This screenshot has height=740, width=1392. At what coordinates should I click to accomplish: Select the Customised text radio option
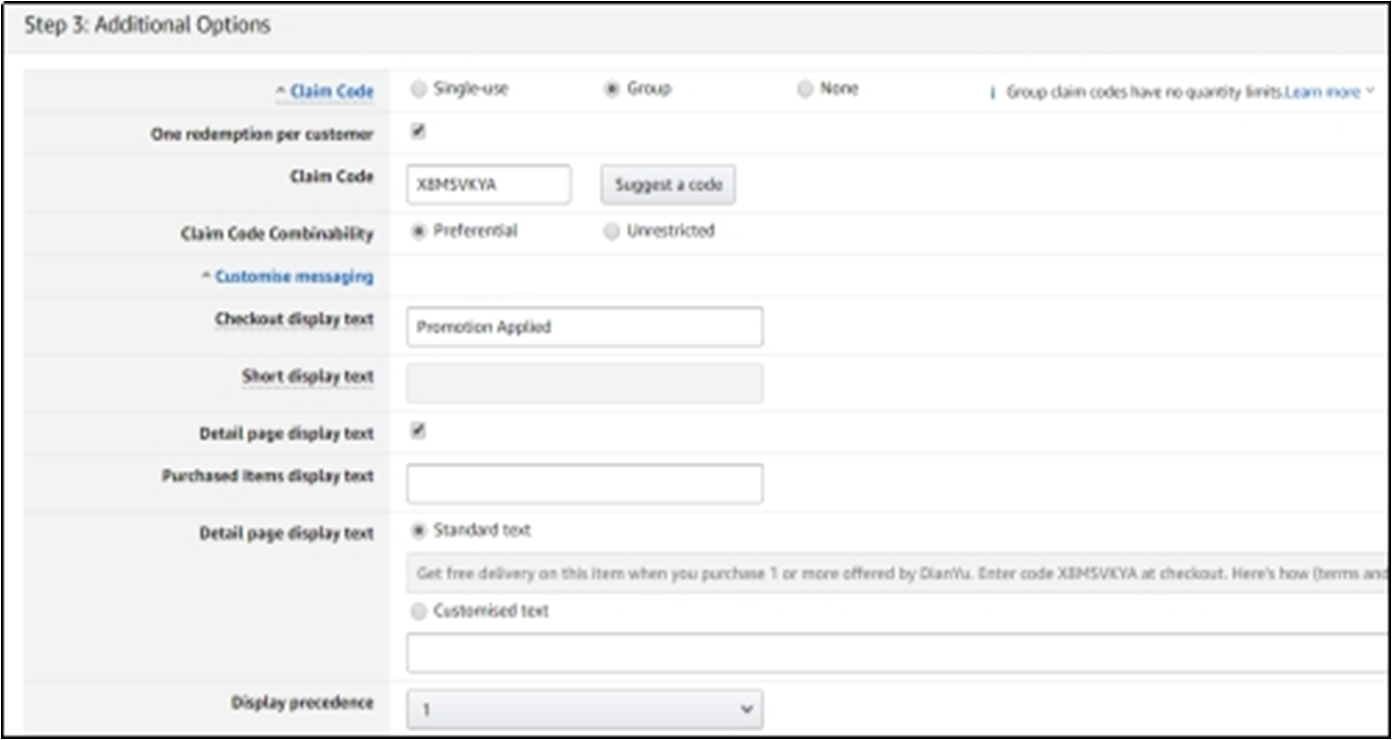pyautogui.click(x=419, y=611)
